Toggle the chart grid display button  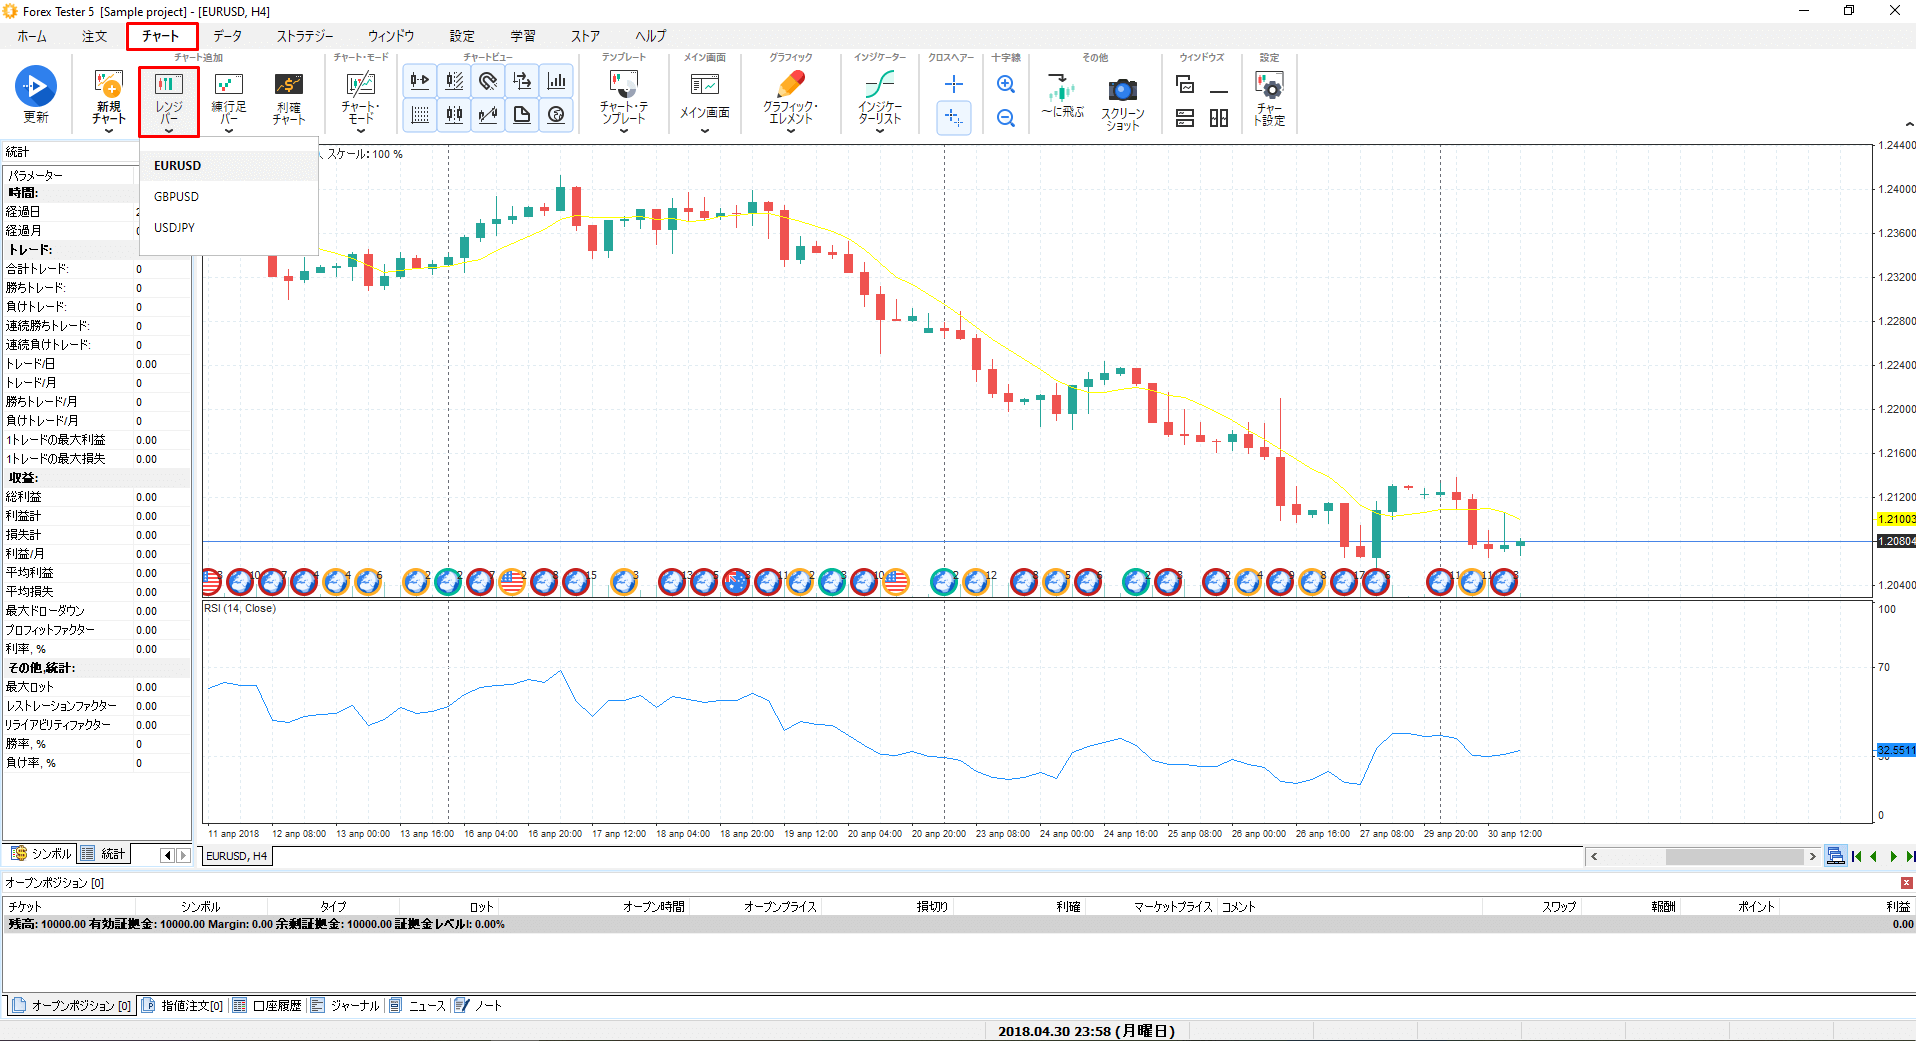click(420, 115)
